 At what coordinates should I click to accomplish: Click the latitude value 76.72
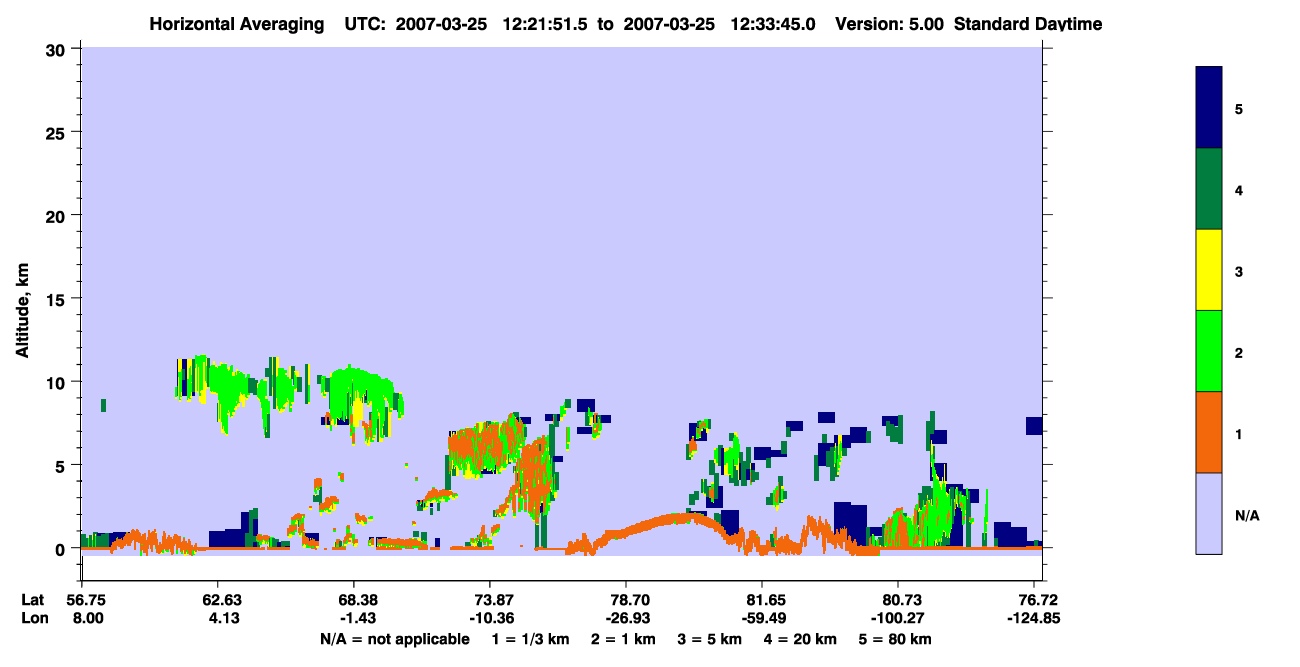click(1039, 600)
